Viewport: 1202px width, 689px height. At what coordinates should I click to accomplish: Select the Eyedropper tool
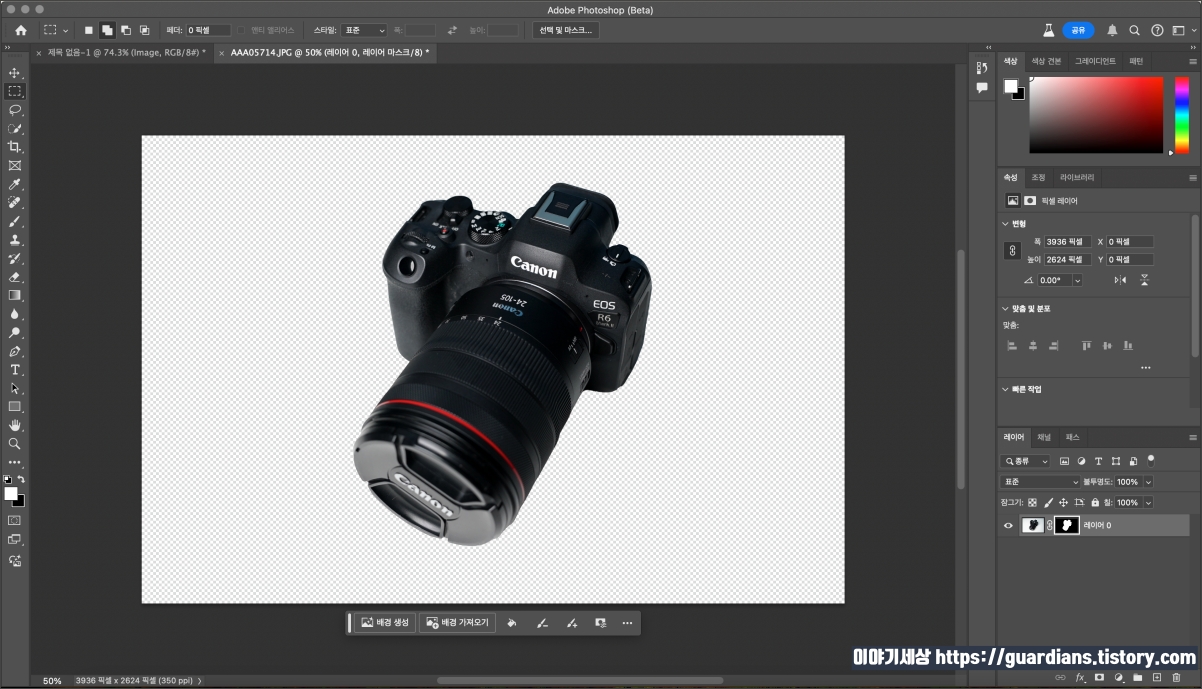[x=15, y=184]
